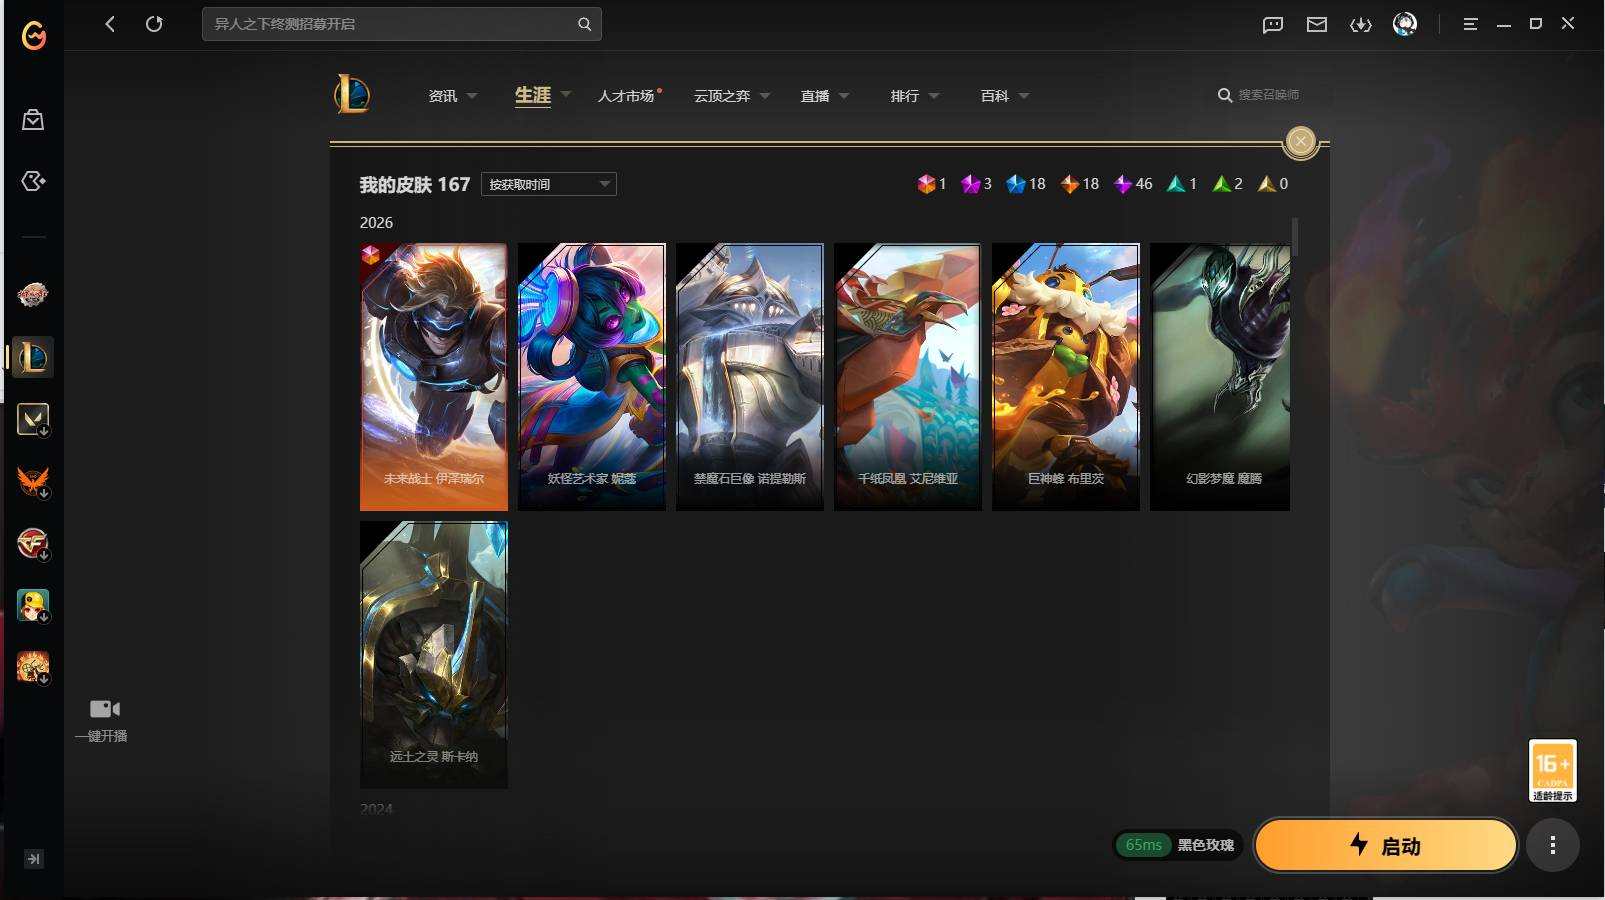Click the top search box 异人之下终测招募开启
Image resolution: width=1605 pixels, height=900 pixels.
point(402,24)
